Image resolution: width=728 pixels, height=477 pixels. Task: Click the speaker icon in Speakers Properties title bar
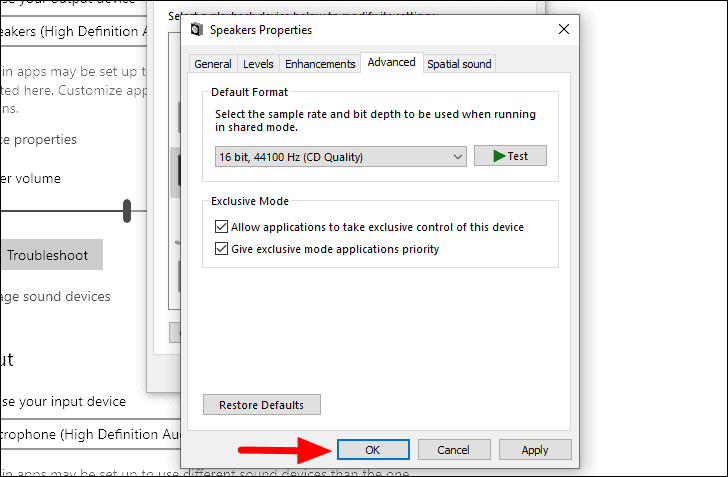click(197, 31)
